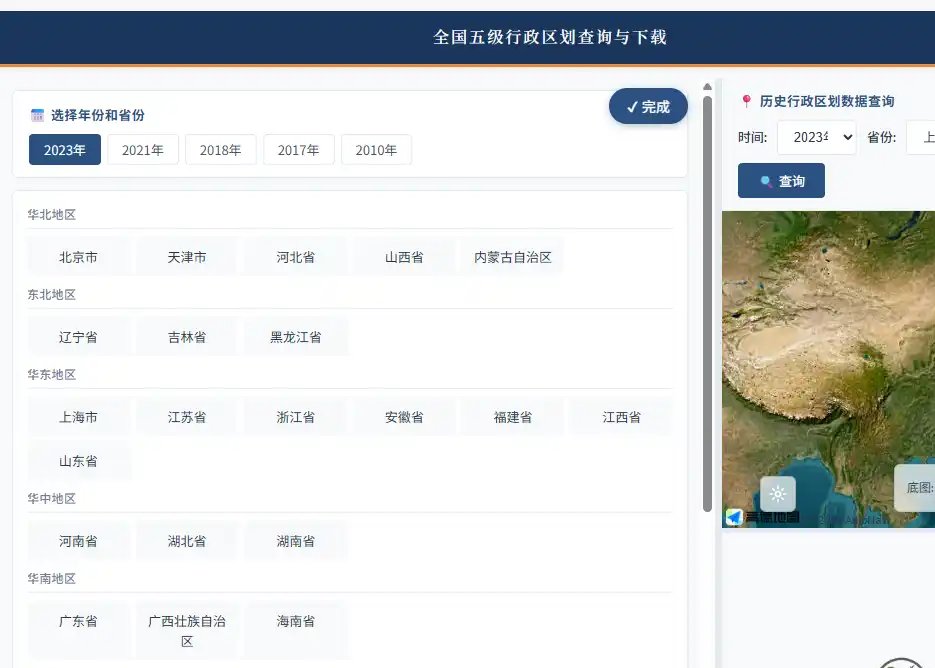Select 黑龙江省 province
The width and height of the screenshot is (935, 668).
click(x=296, y=337)
